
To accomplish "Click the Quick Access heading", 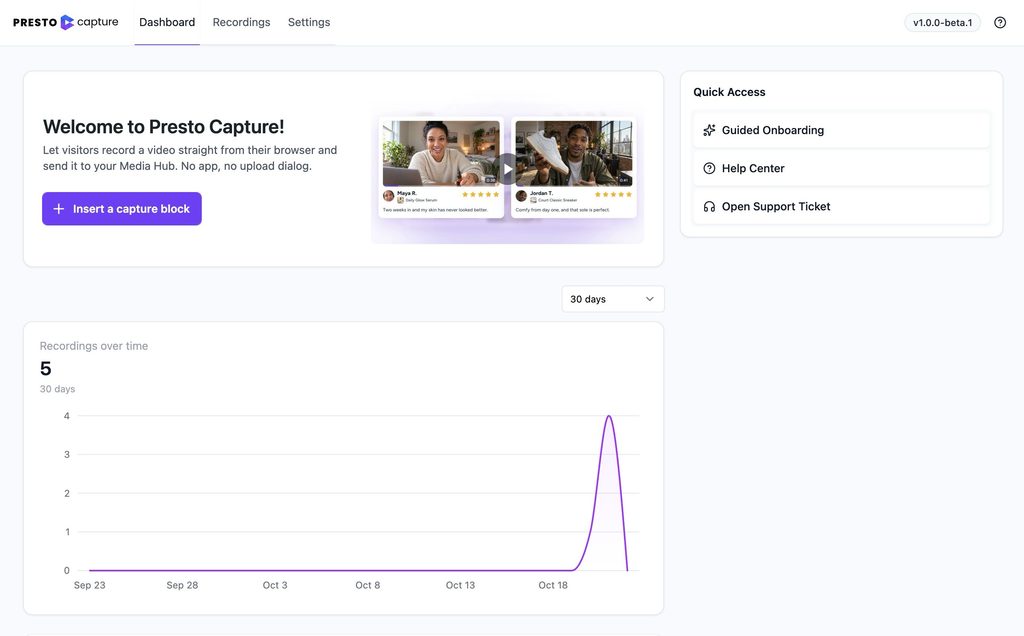I will 729,92.
